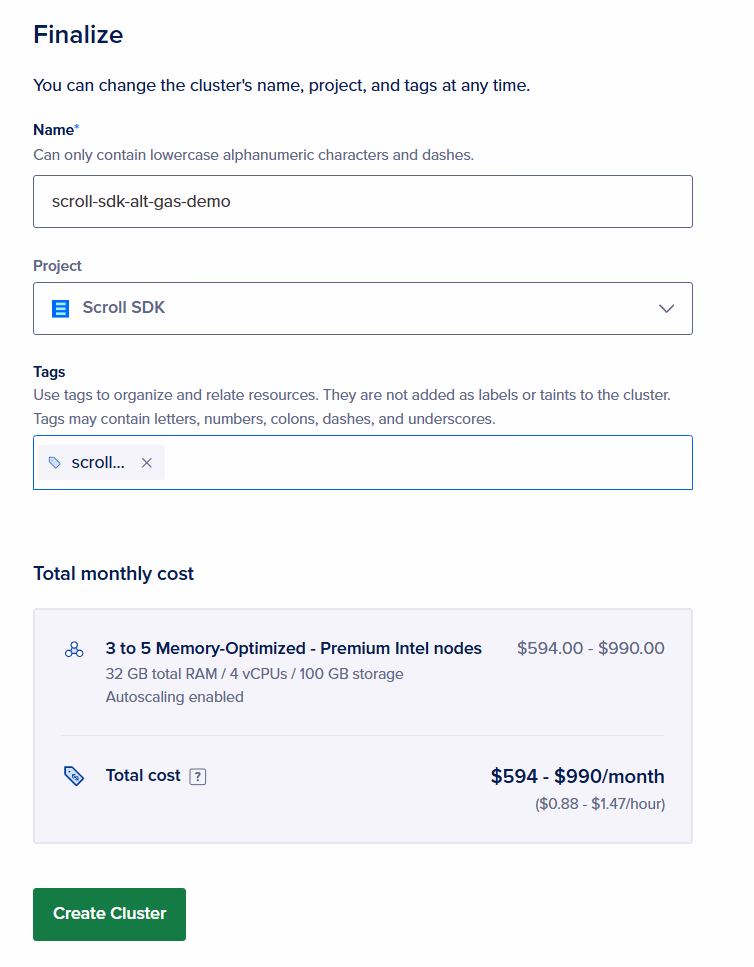This screenshot has width=754, height=967.
Task: Click the Finalize heading
Action: [78, 35]
